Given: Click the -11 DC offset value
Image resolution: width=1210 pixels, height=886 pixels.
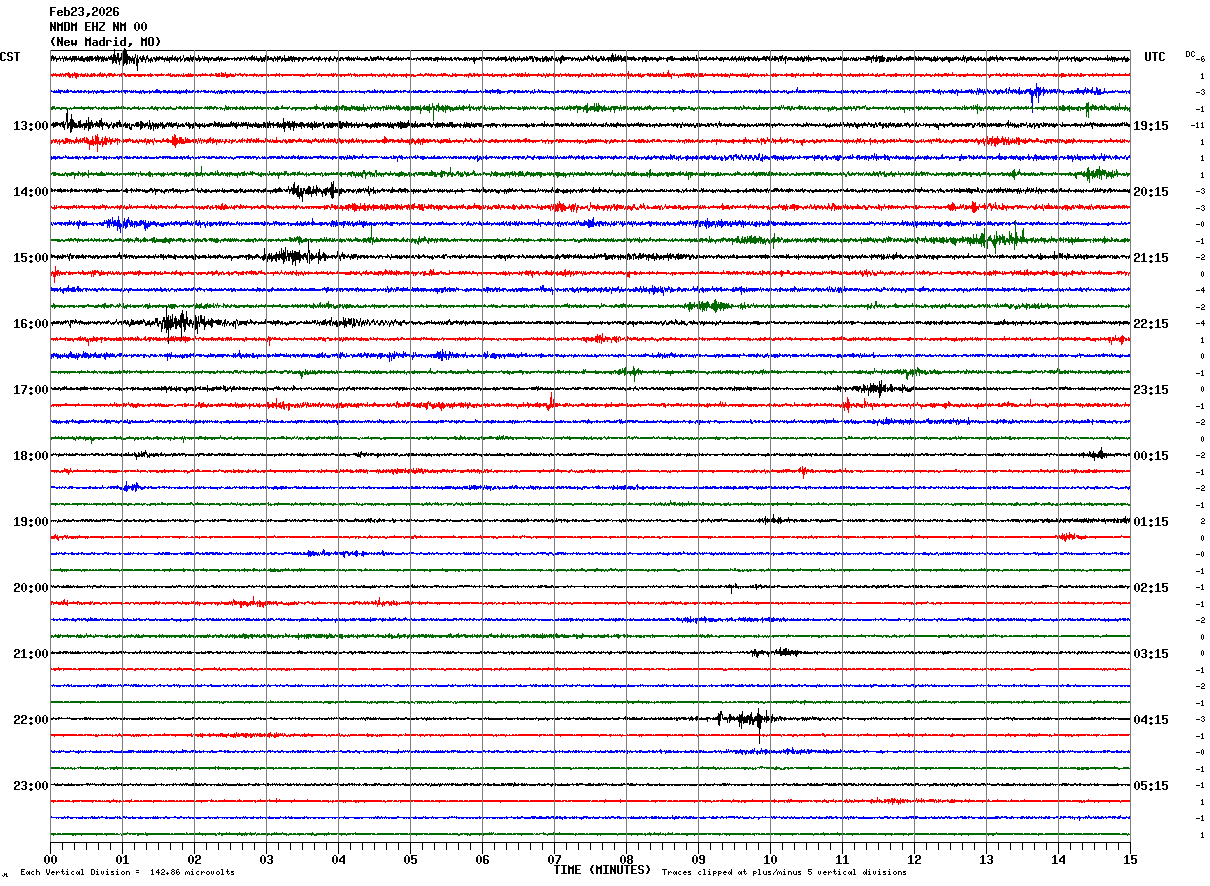Looking at the screenshot, I should (x=1198, y=125).
